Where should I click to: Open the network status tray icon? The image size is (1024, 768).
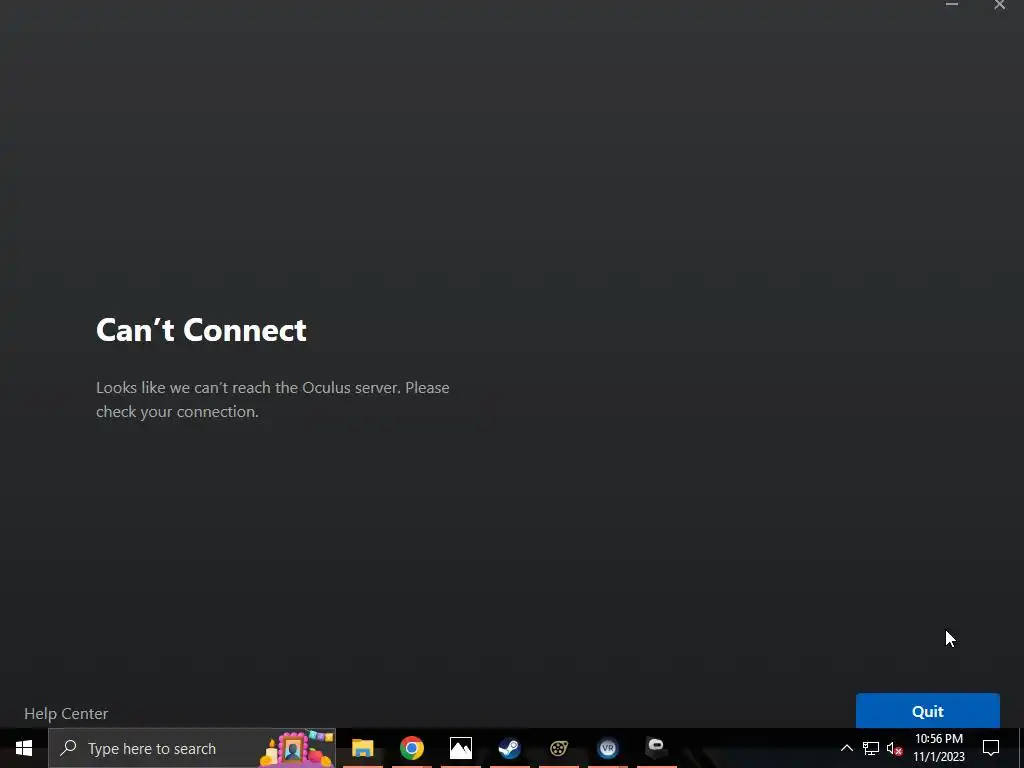tap(871, 748)
